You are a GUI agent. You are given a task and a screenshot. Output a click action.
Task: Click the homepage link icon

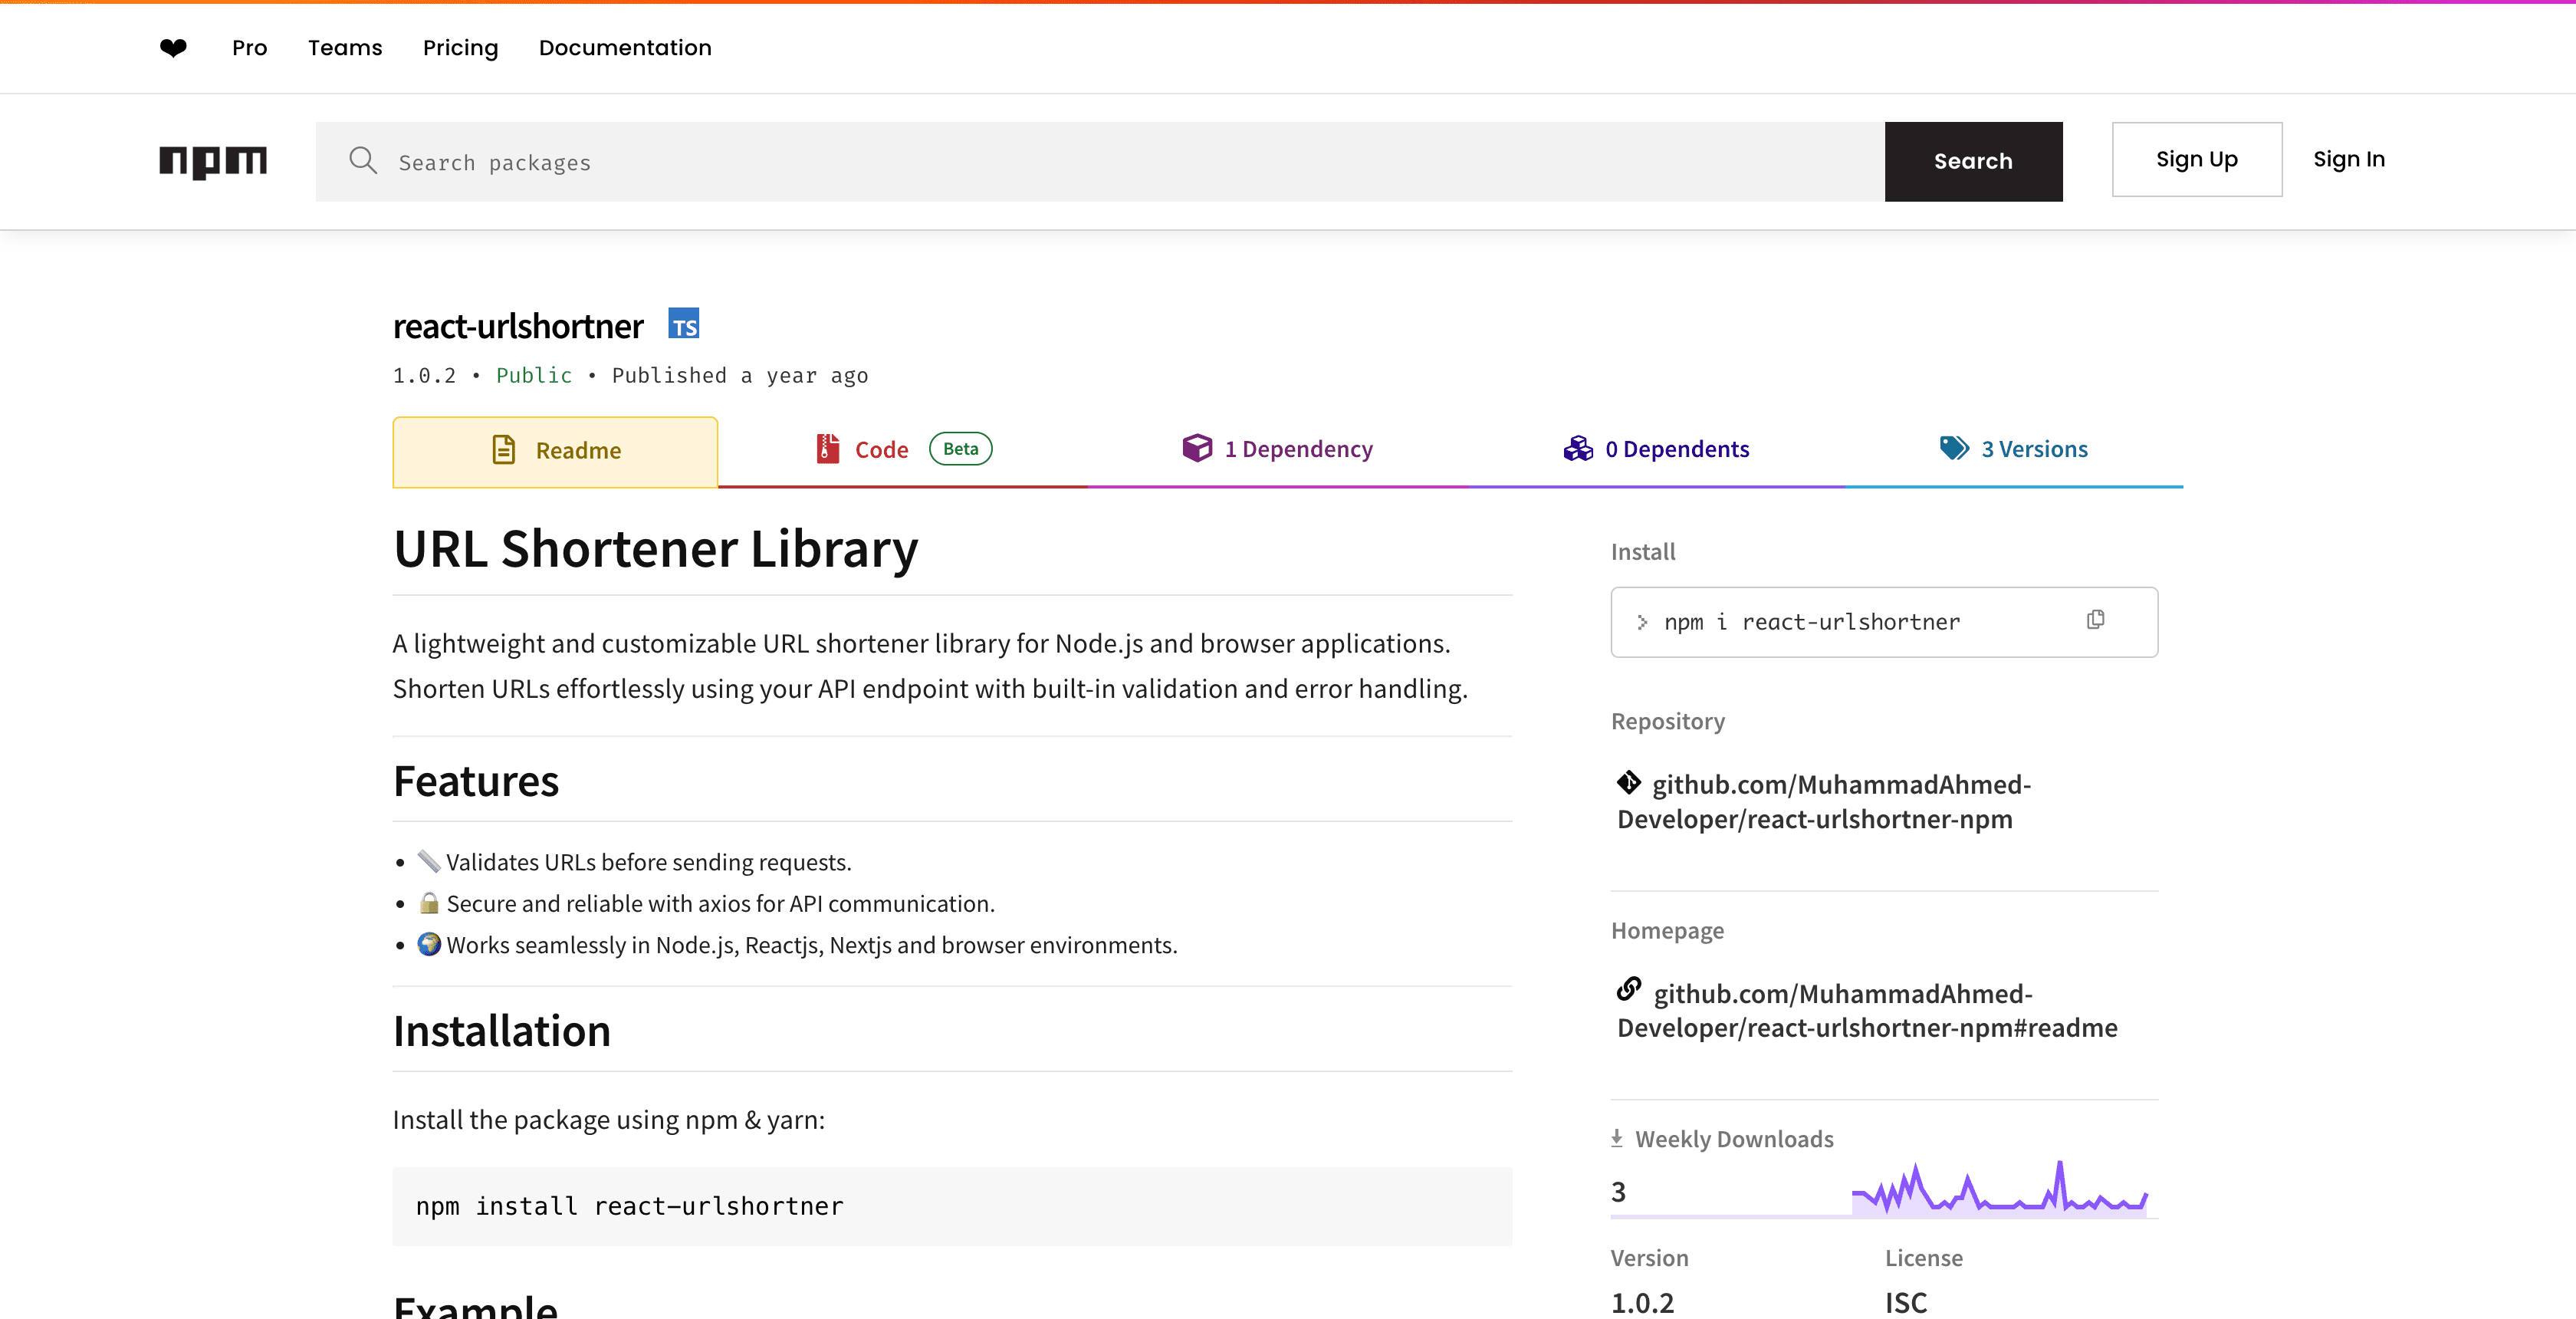pyautogui.click(x=1629, y=991)
